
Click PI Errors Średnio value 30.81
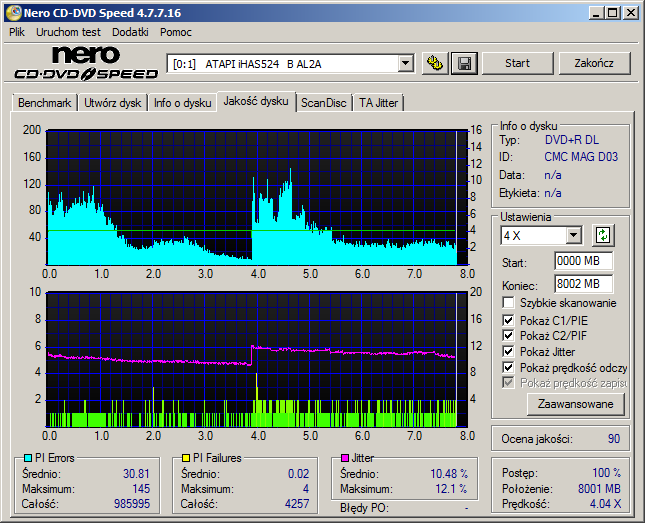point(136,474)
